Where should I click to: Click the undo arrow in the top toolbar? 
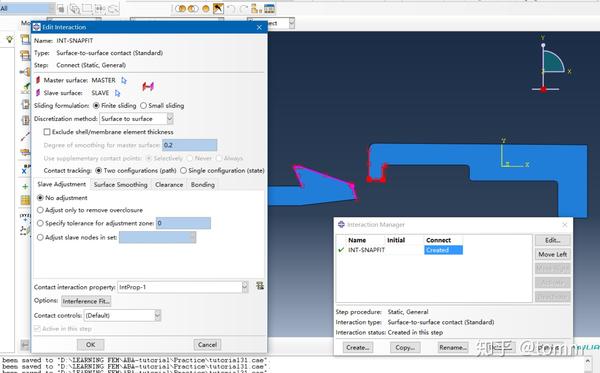tap(231, 8)
